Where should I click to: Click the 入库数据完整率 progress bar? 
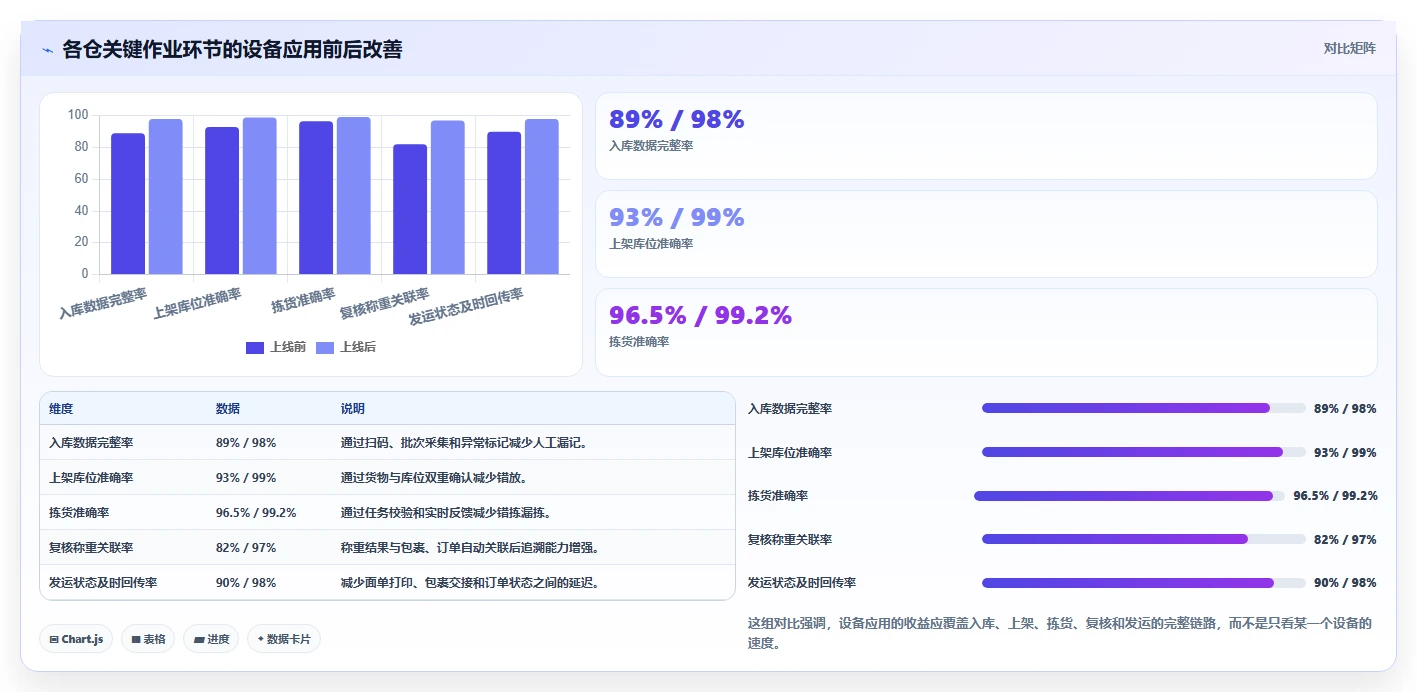point(1144,408)
